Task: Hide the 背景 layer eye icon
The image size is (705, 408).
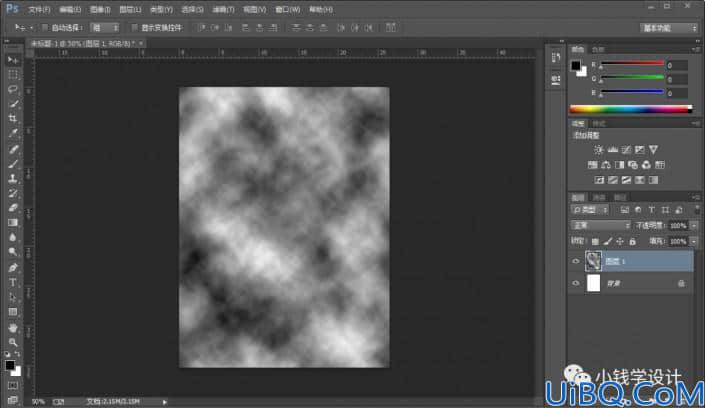Action: tap(576, 283)
